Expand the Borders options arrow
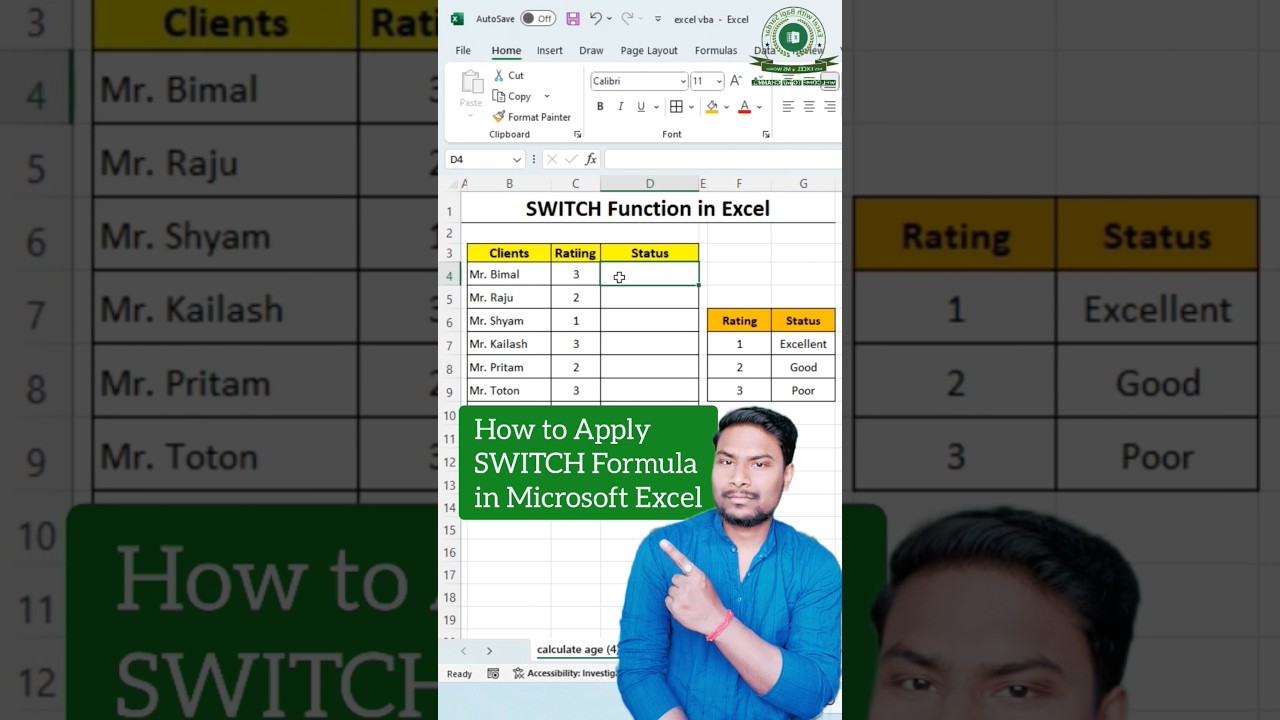 coord(691,107)
